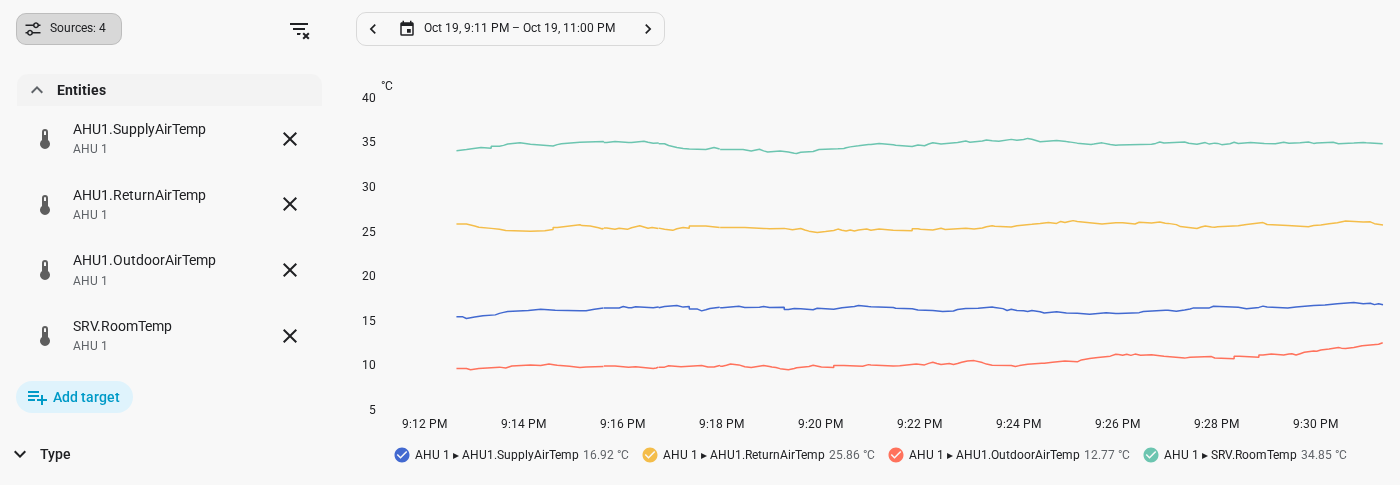Go to next time range arrow
The width and height of the screenshot is (1400, 485).
[x=648, y=29]
